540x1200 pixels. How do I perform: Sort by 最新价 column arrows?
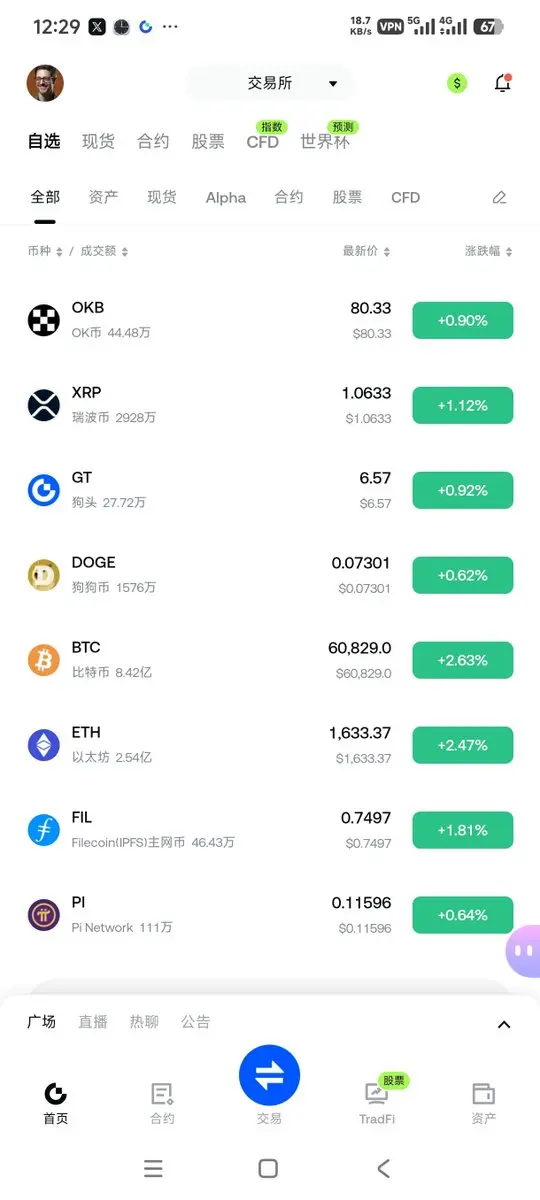pyautogui.click(x=387, y=252)
